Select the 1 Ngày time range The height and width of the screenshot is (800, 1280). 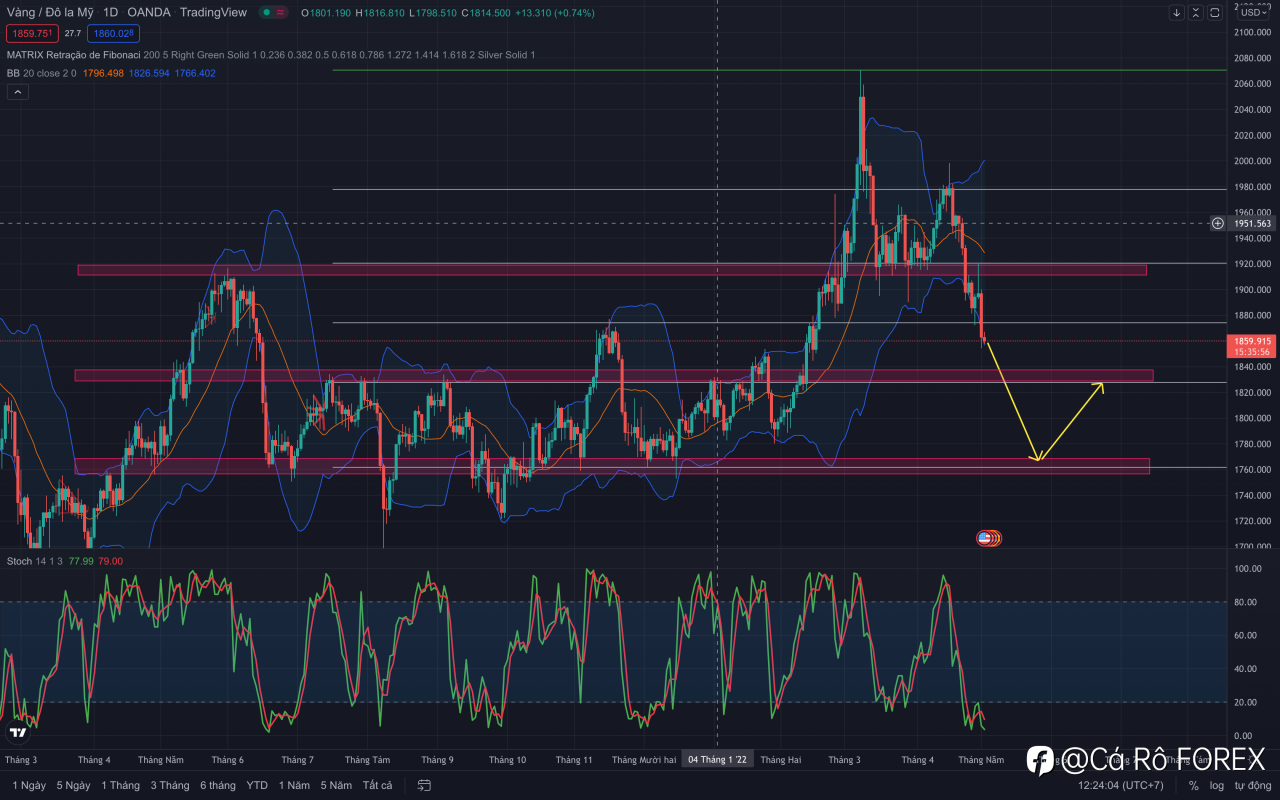coord(29,786)
